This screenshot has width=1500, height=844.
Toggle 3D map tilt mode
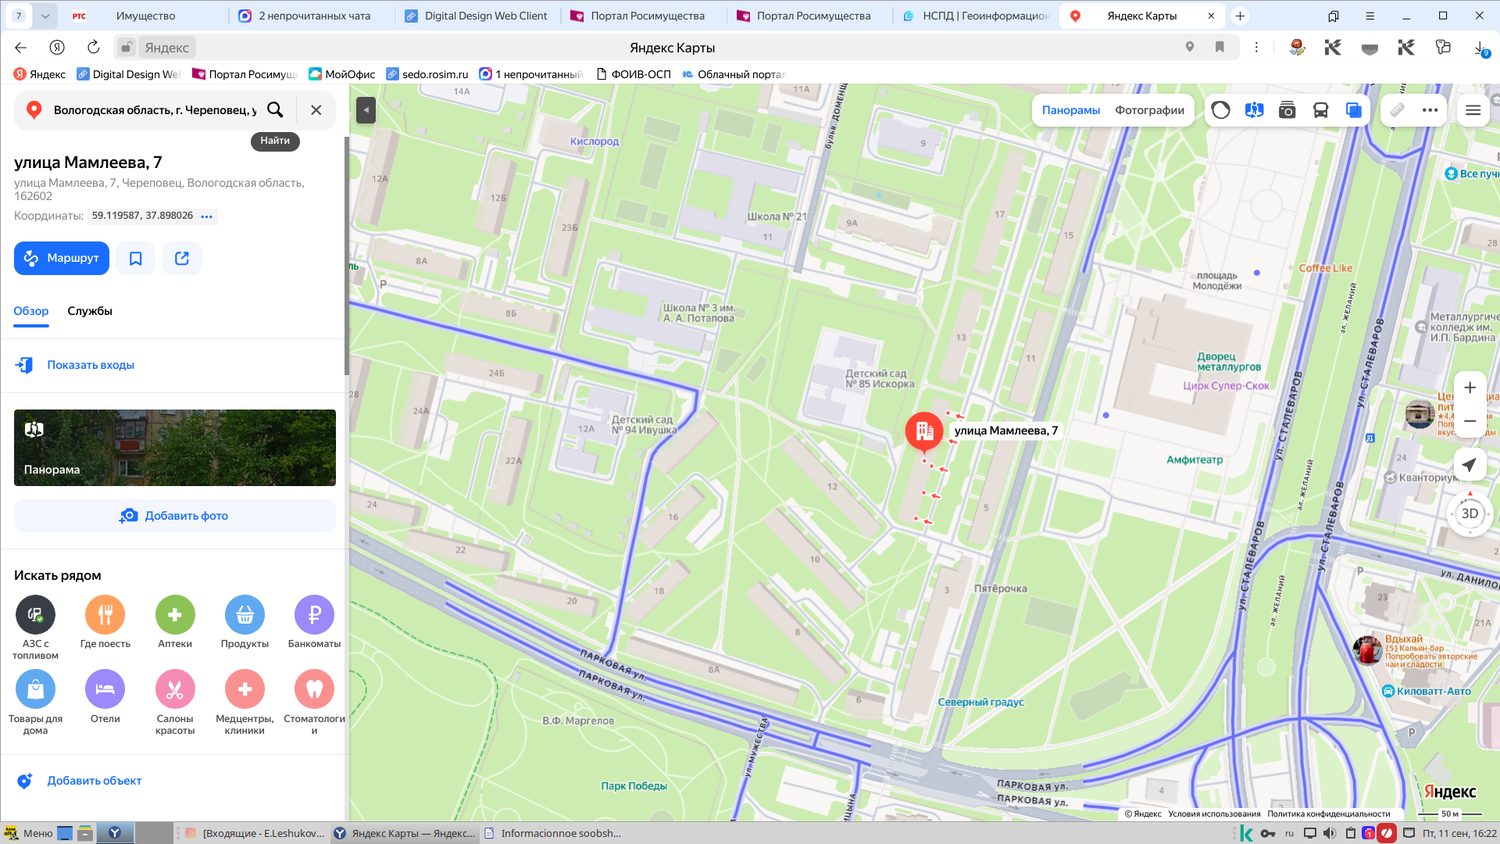(1469, 514)
